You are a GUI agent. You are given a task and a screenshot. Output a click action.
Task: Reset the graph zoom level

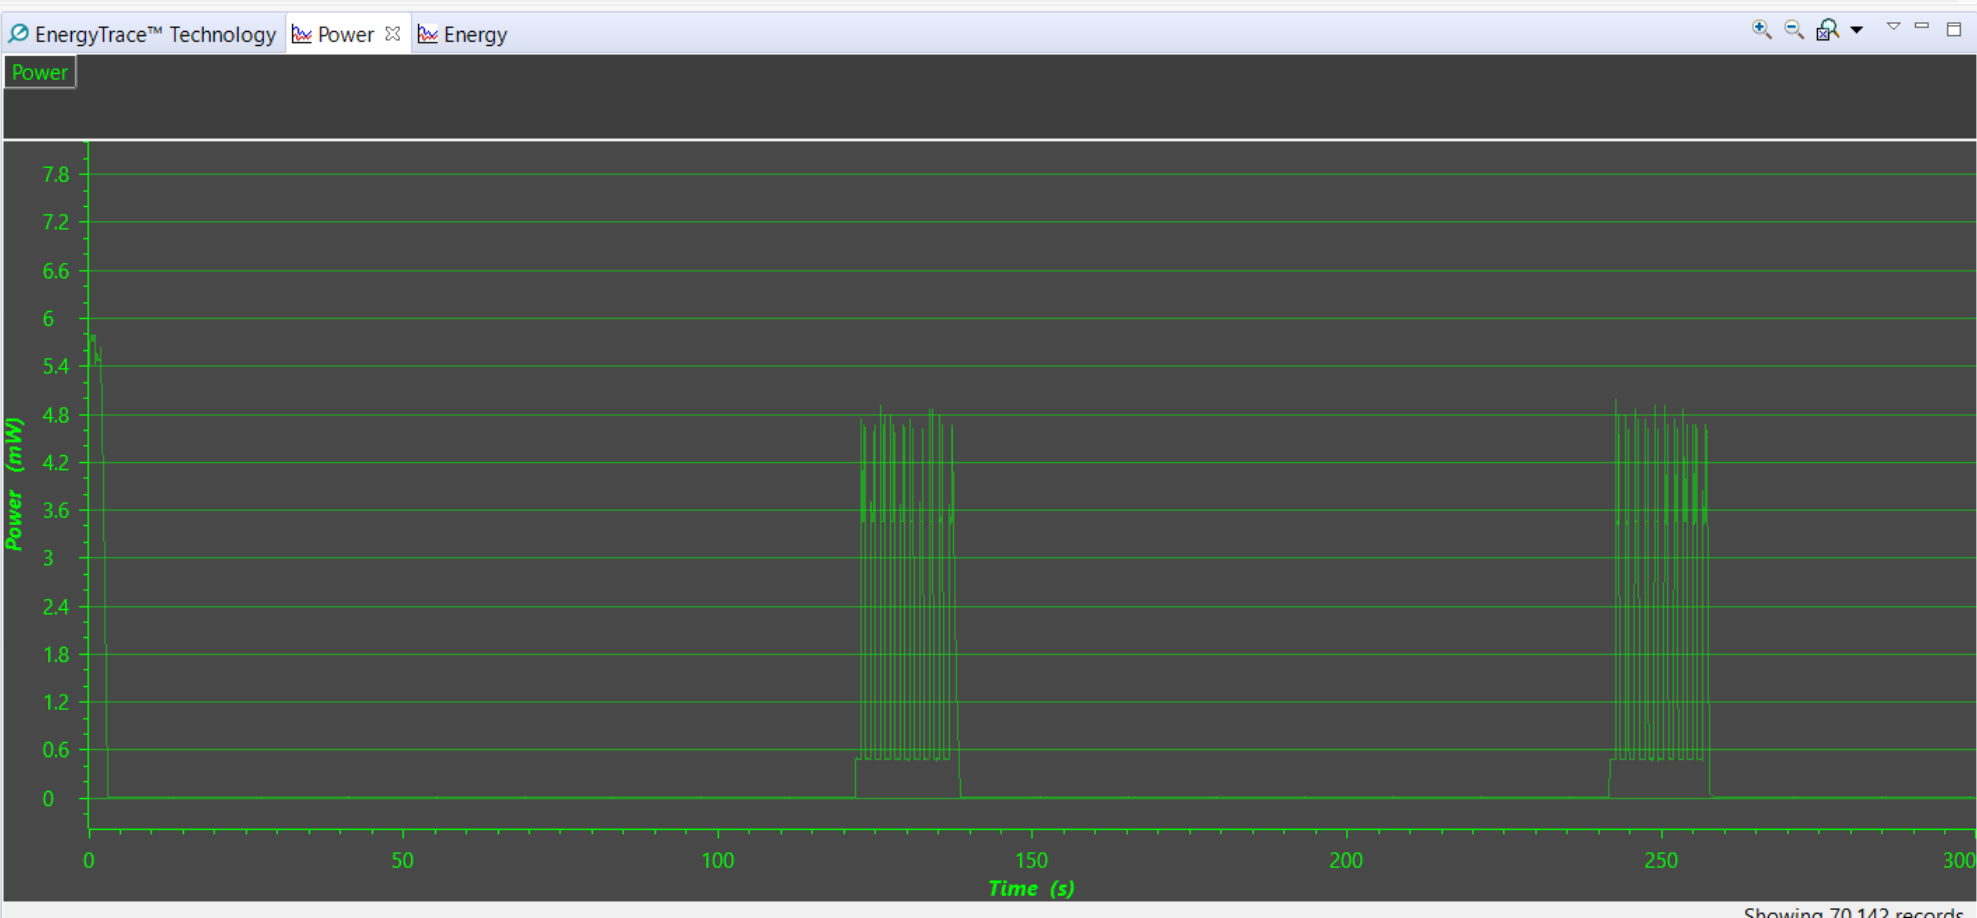coord(1827,30)
